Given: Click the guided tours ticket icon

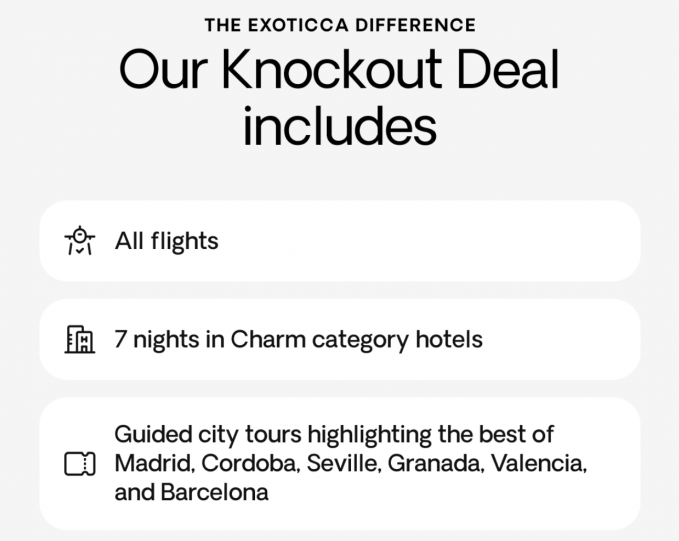Looking at the screenshot, I should [79, 464].
